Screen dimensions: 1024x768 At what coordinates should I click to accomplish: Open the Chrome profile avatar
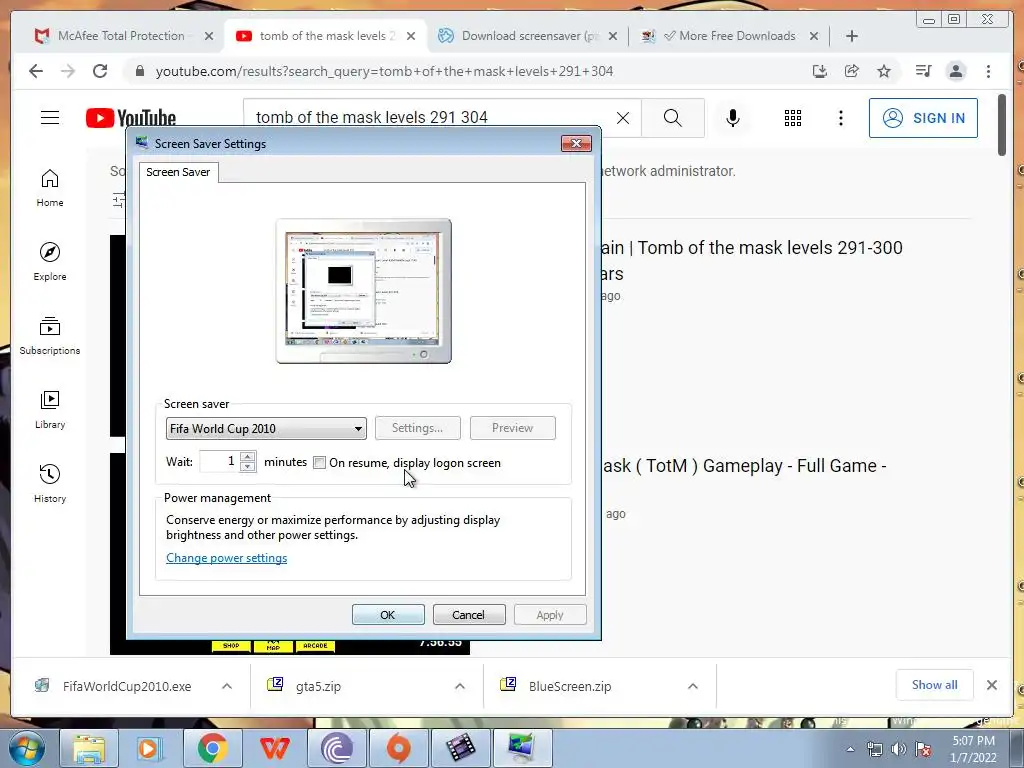tap(956, 71)
